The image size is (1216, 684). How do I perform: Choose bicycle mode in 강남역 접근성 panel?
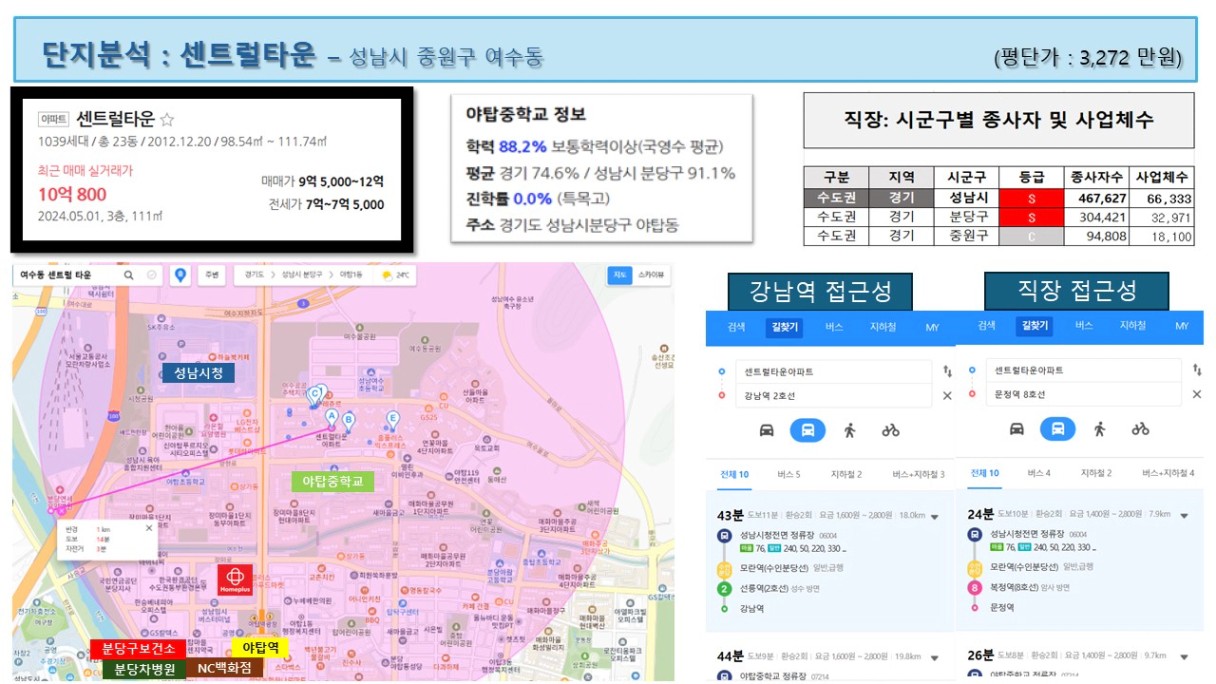pyautogui.click(x=891, y=430)
